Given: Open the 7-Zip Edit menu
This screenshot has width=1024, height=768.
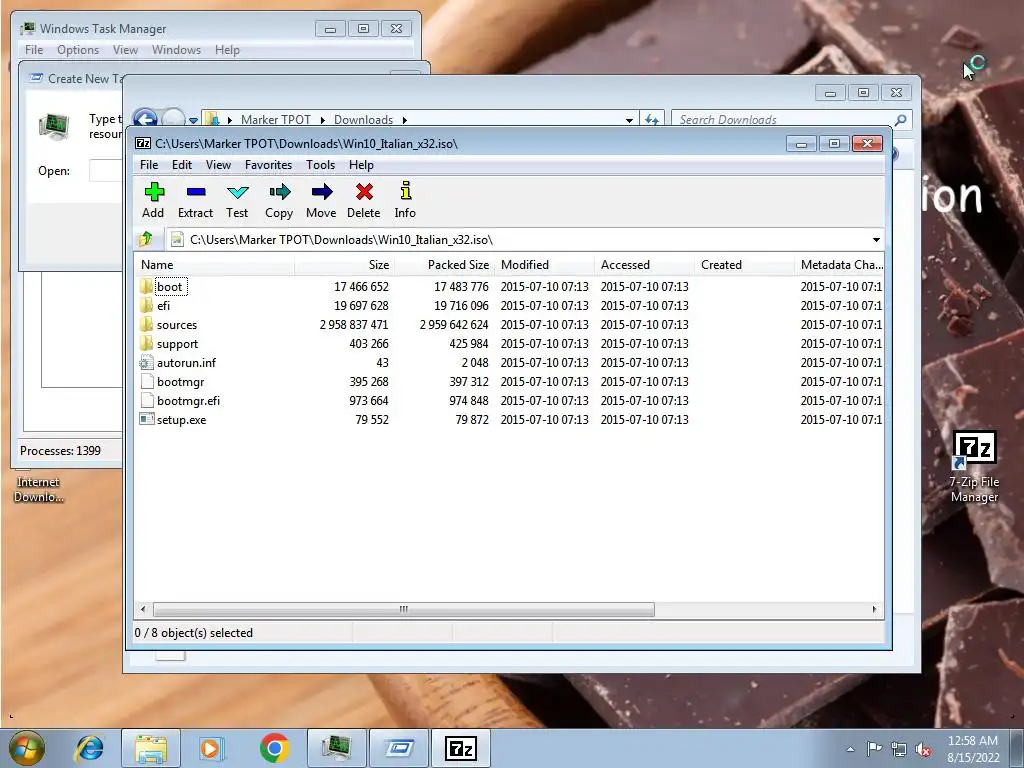Looking at the screenshot, I should (182, 165).
